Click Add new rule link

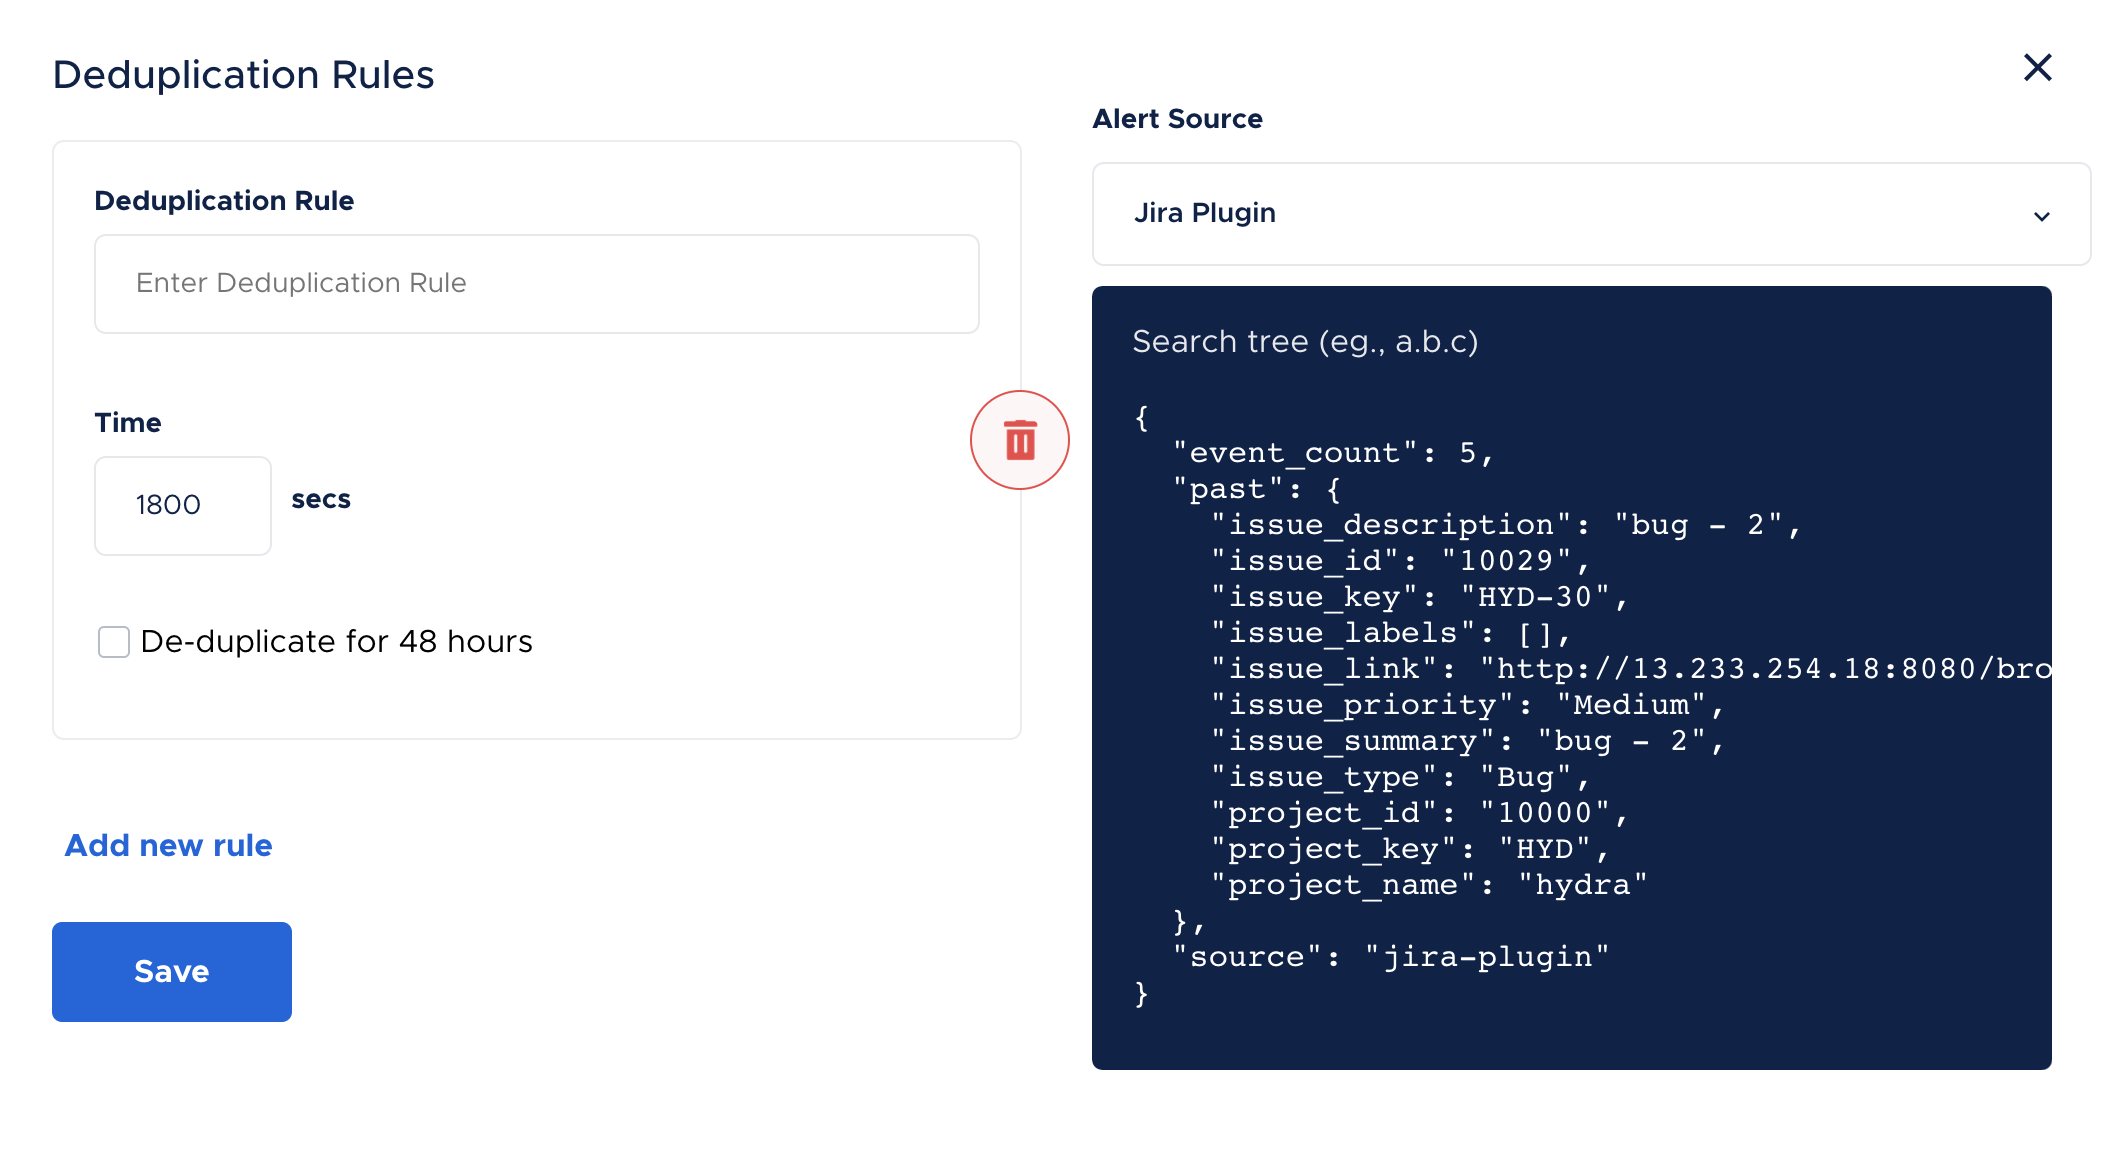click(x=168, y=846)
